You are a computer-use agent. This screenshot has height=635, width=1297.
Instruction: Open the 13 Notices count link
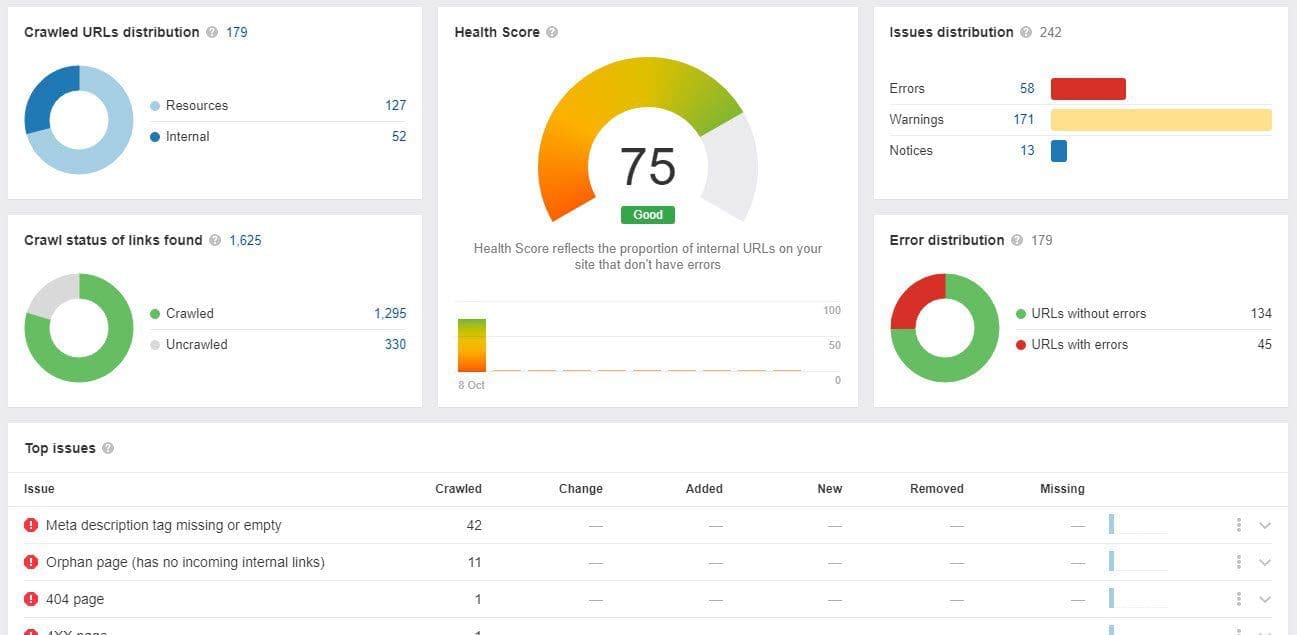click(x=1027, y=150)
